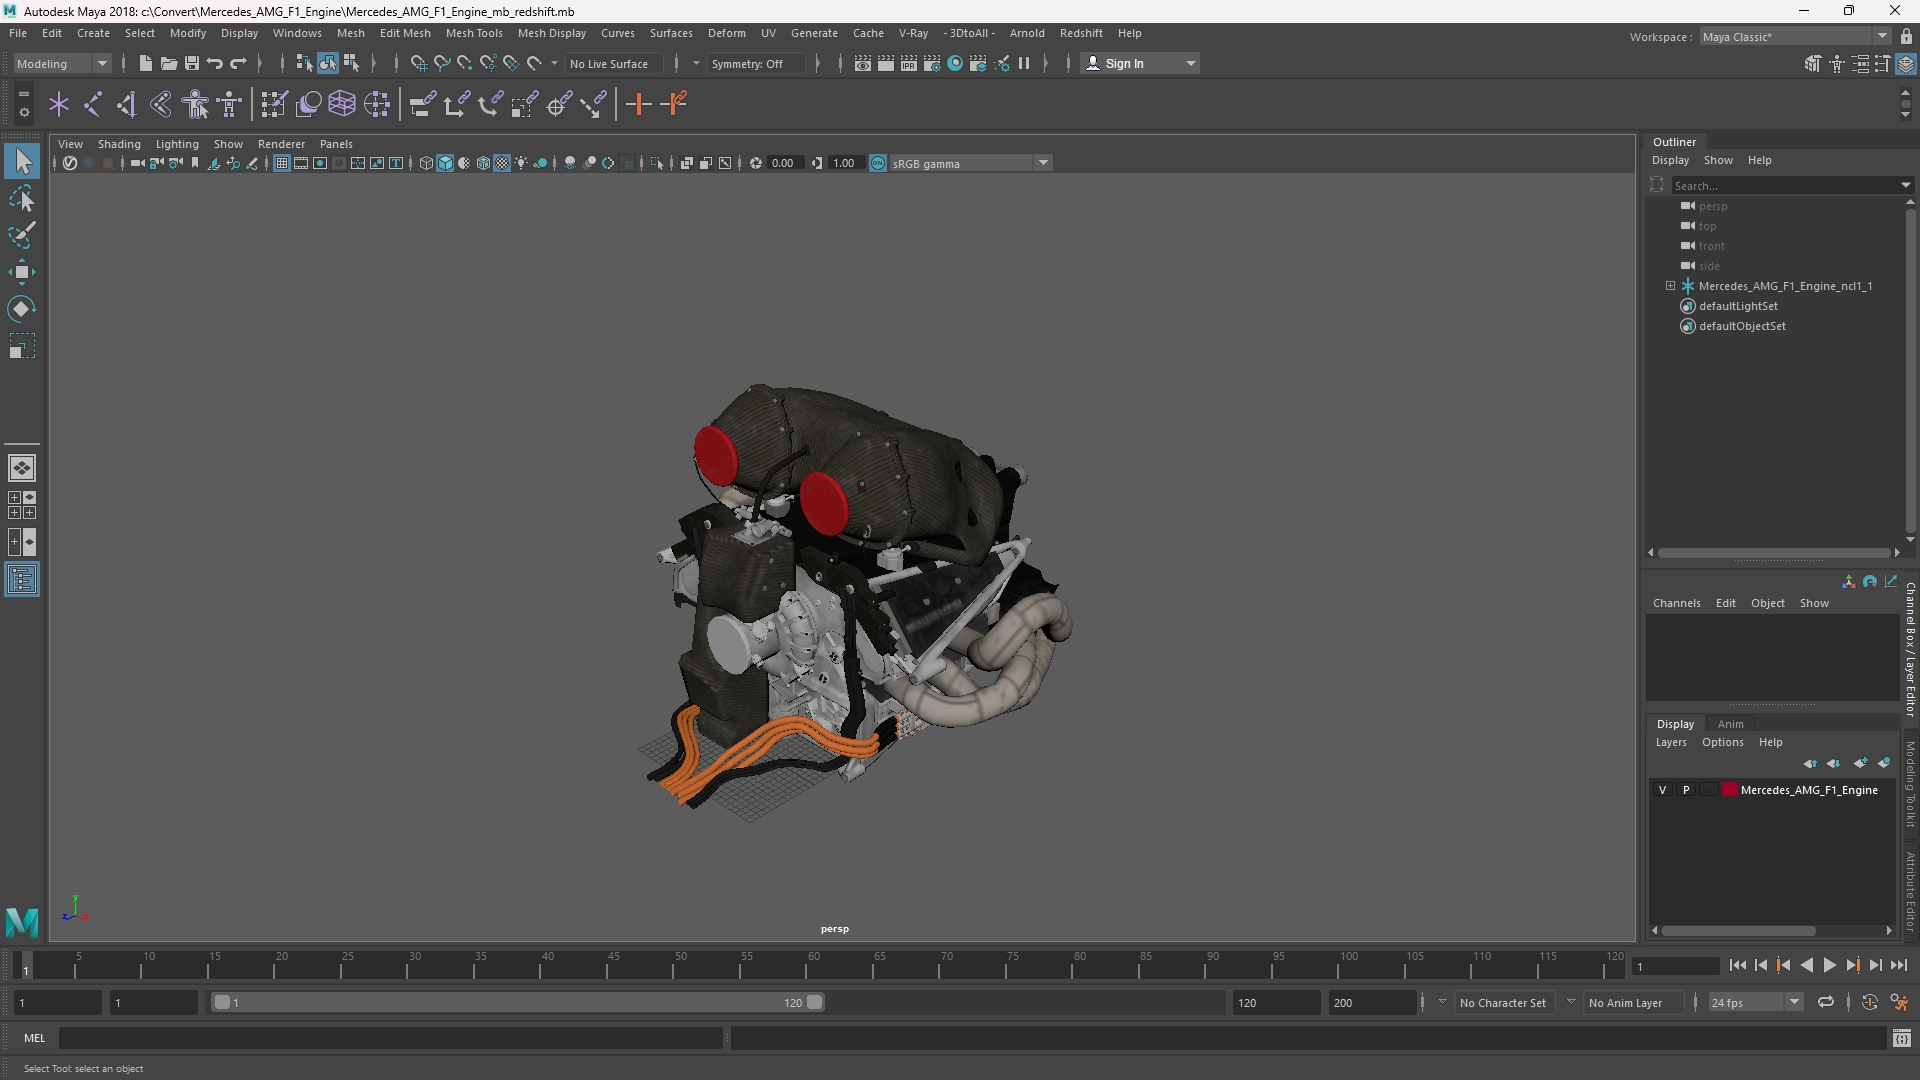Click the current frame field
Screen dimensions: 1920x1080
(1674, 966)
